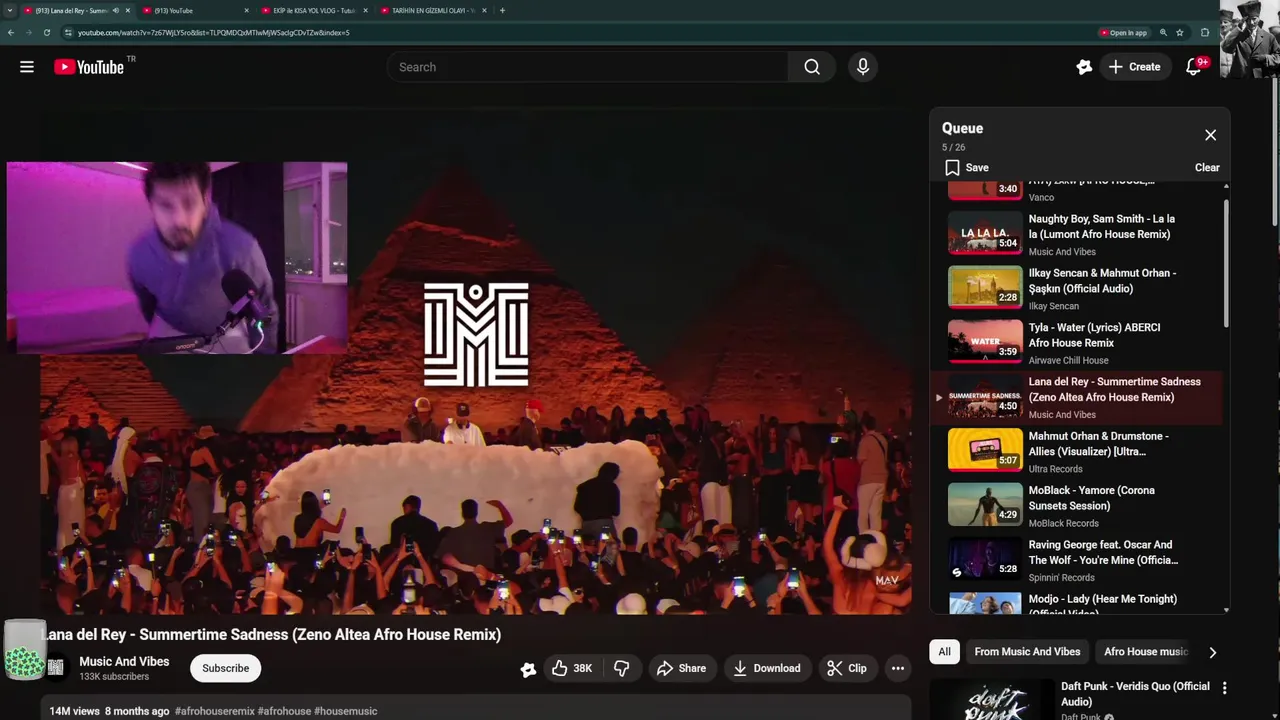Open the notifications bell with the 9+ badge
This screenshot has height=720, width=1280.
[x=1193, y=67]
